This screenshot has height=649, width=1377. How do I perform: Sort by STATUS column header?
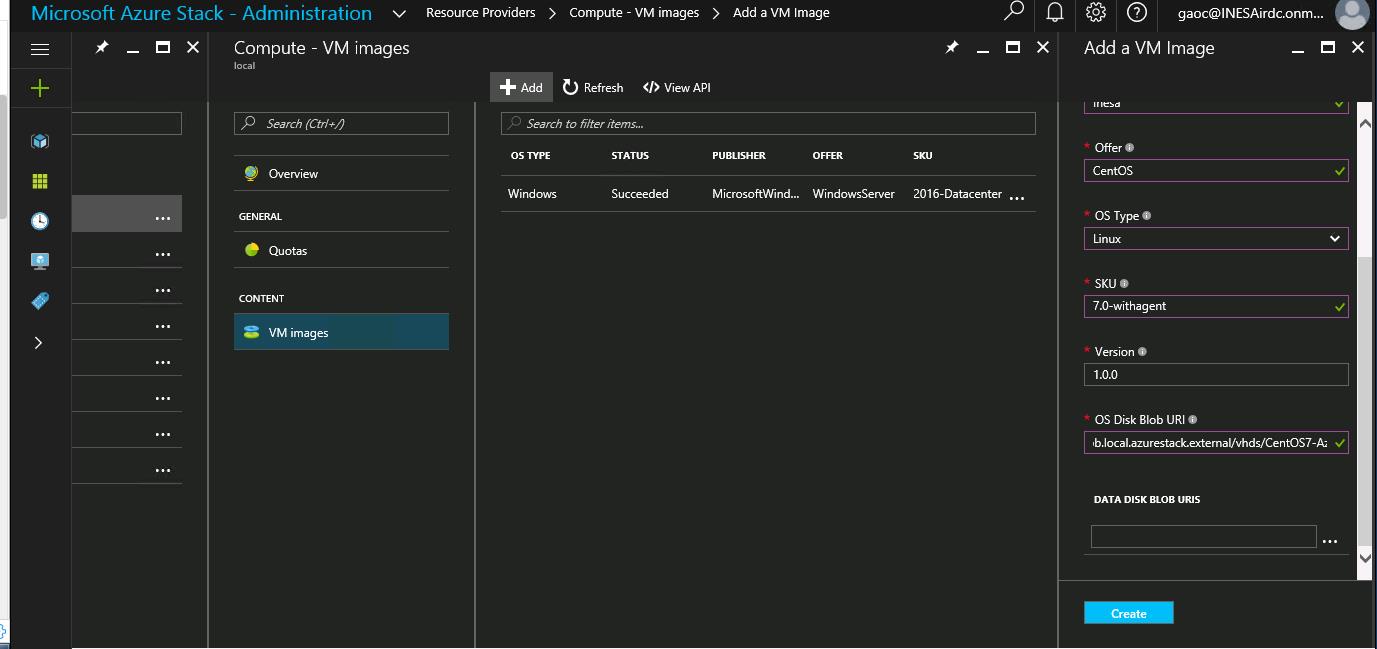[630, 155]
